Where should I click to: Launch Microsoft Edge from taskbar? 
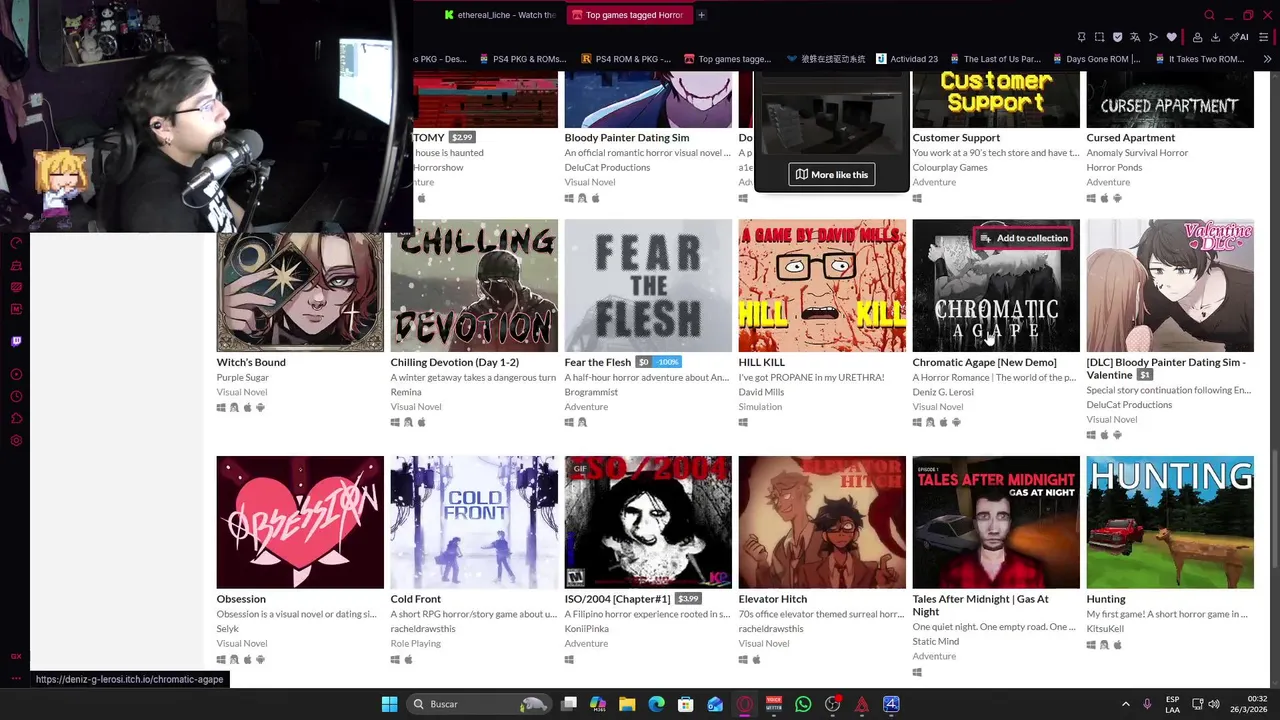(656, 704)
